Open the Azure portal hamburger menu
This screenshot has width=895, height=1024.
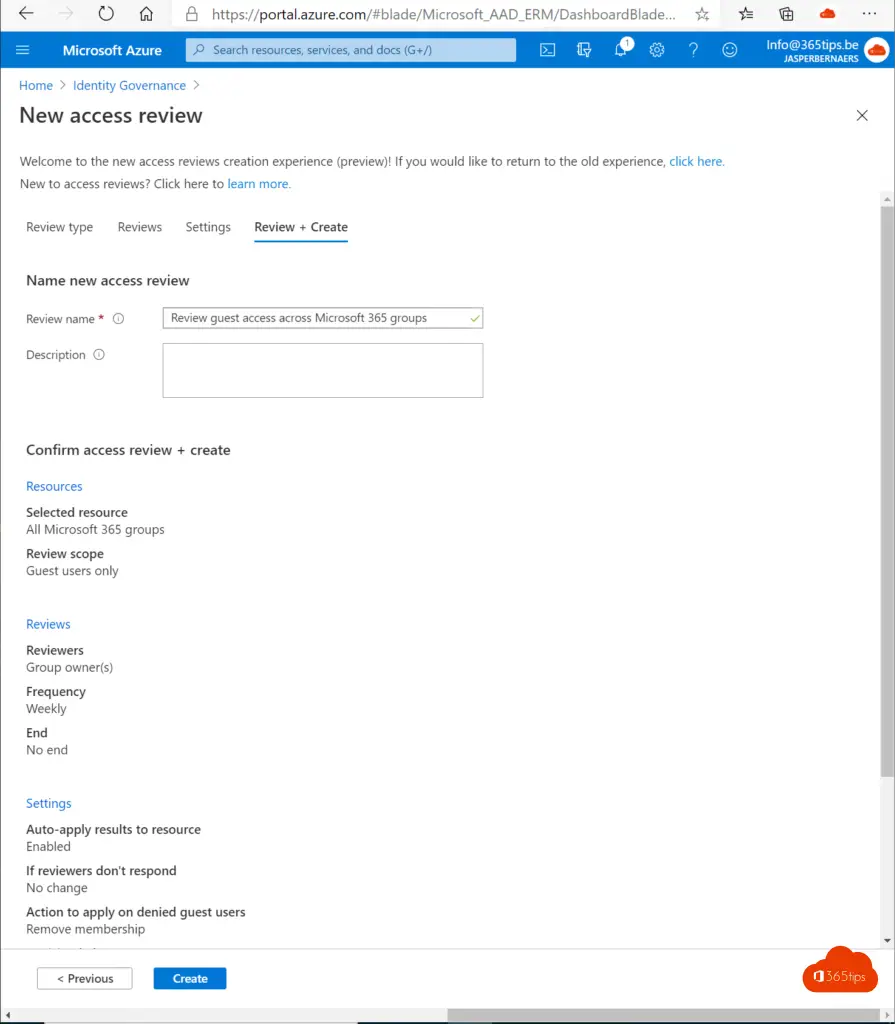(23, 50)
